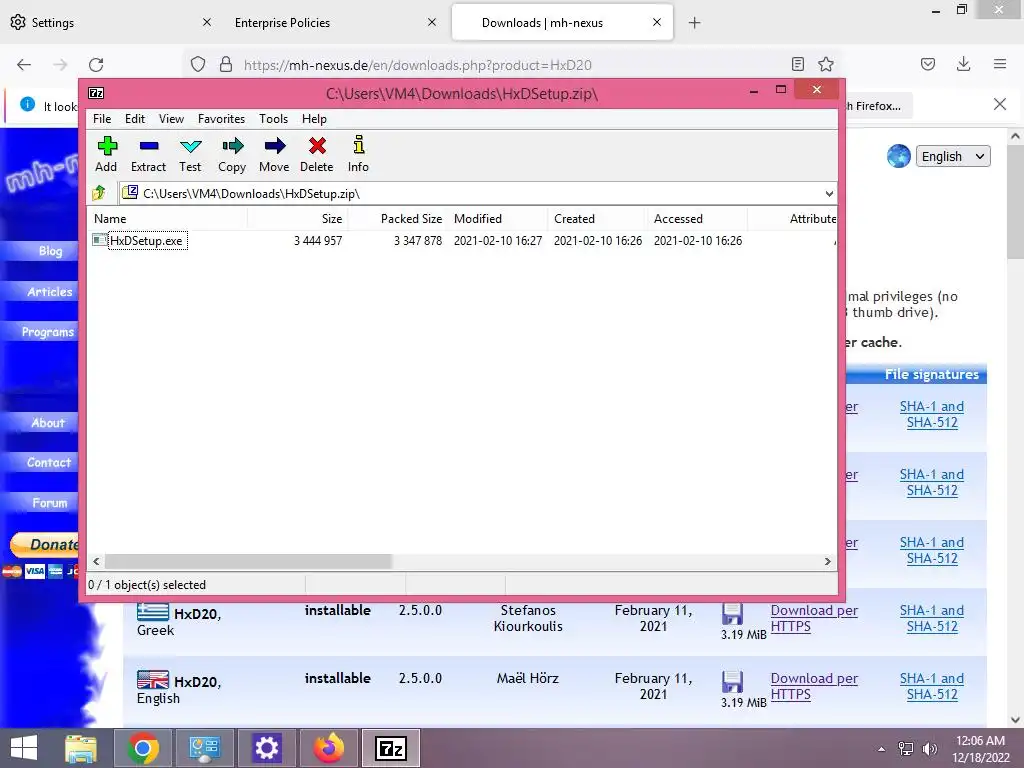The image size is (1024, 768).
Task: Open Windows Start menu
Action: pyautogui.click(x=24, y=748)
